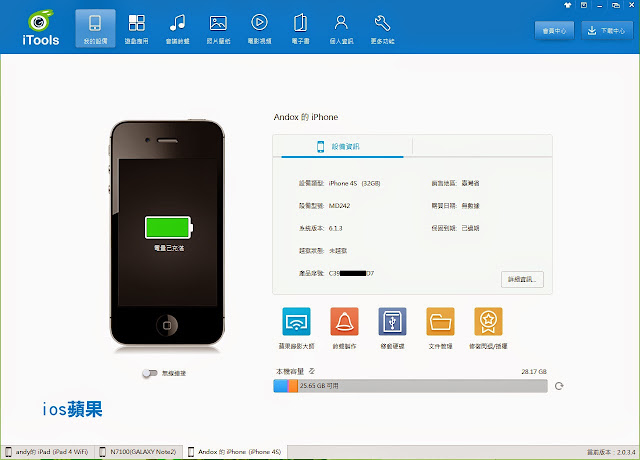Viewport: 640px width, 460px height.
Task: Refresh the storage capacity bar
Action: point(559,386)
